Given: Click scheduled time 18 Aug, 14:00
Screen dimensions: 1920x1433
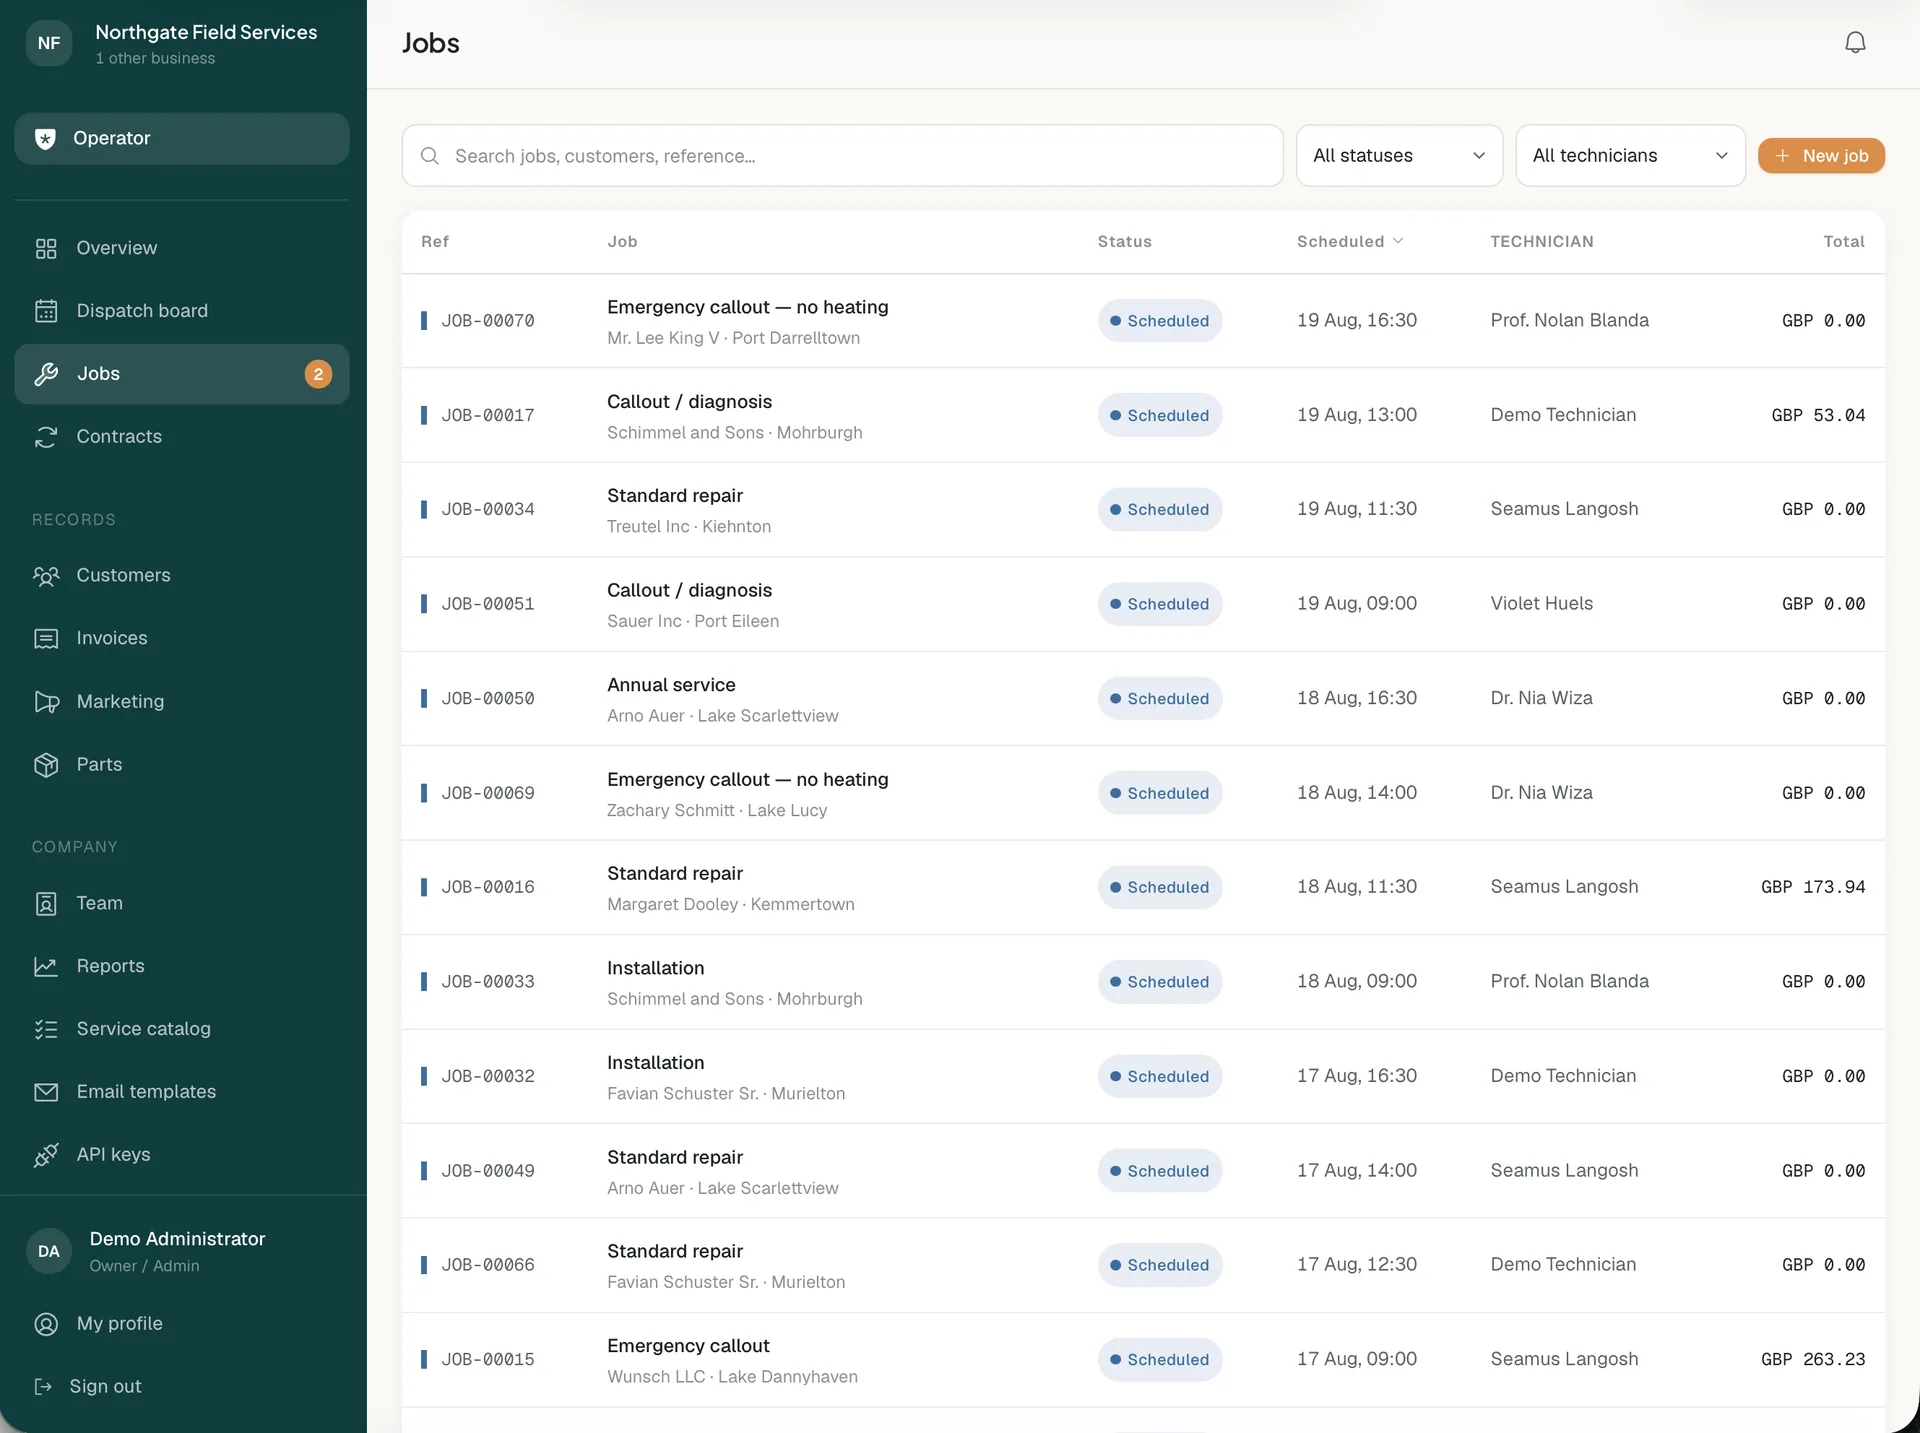Looking at the screenshot, I should (1357, 793).
